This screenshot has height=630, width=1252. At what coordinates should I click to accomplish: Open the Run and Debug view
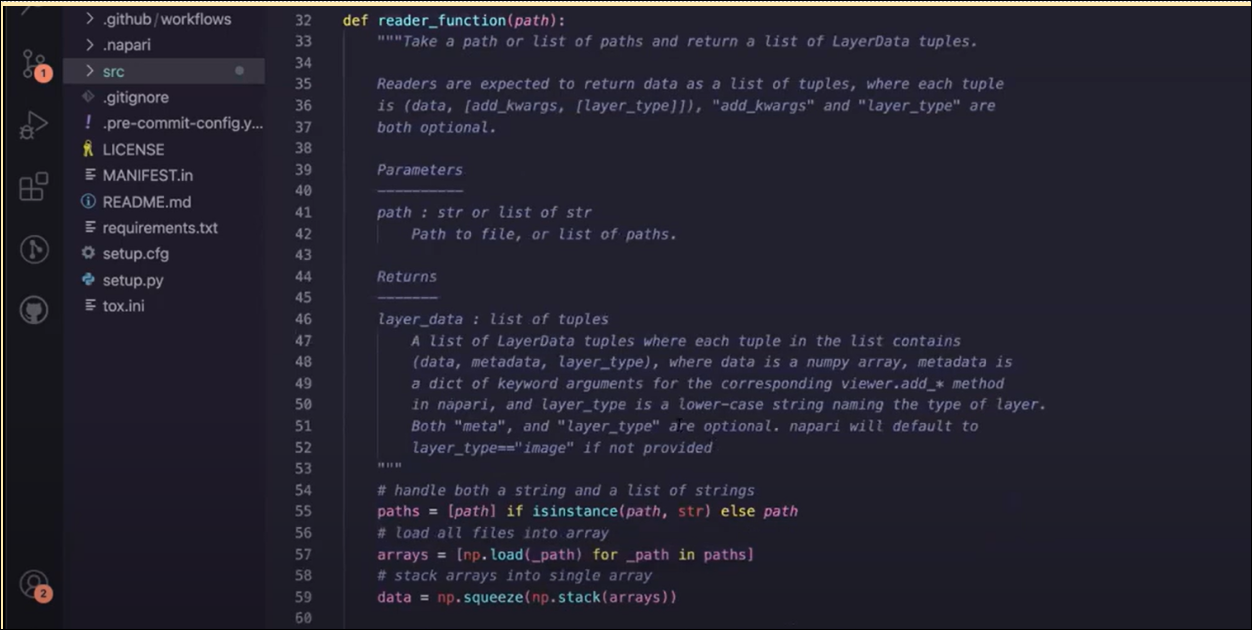[x=33, y=125]
